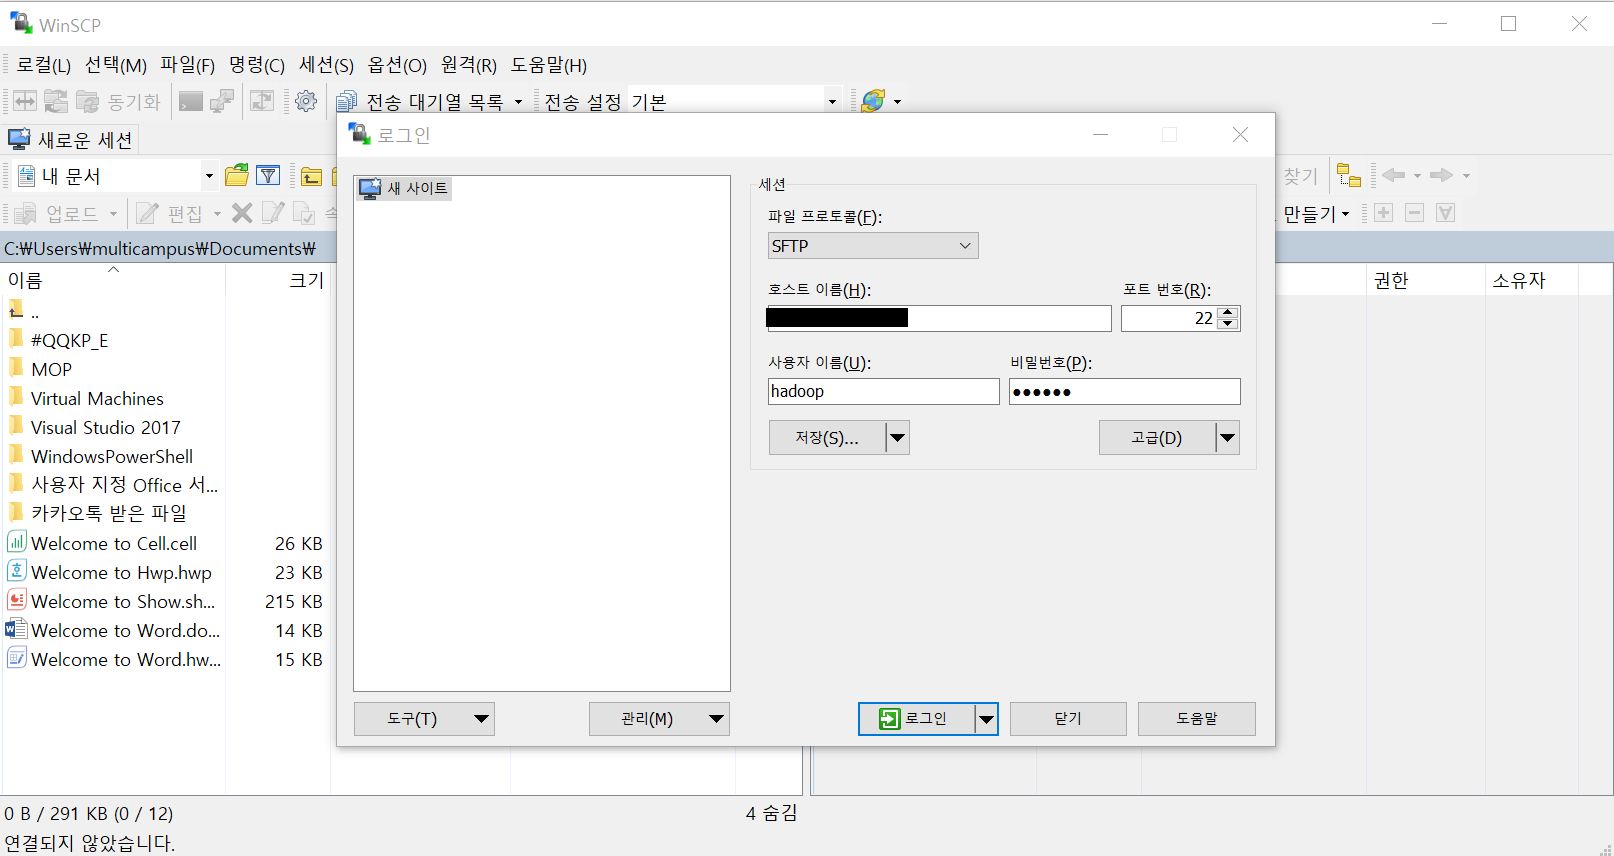Click the 동기화 folder sync button

coord(118,101)
